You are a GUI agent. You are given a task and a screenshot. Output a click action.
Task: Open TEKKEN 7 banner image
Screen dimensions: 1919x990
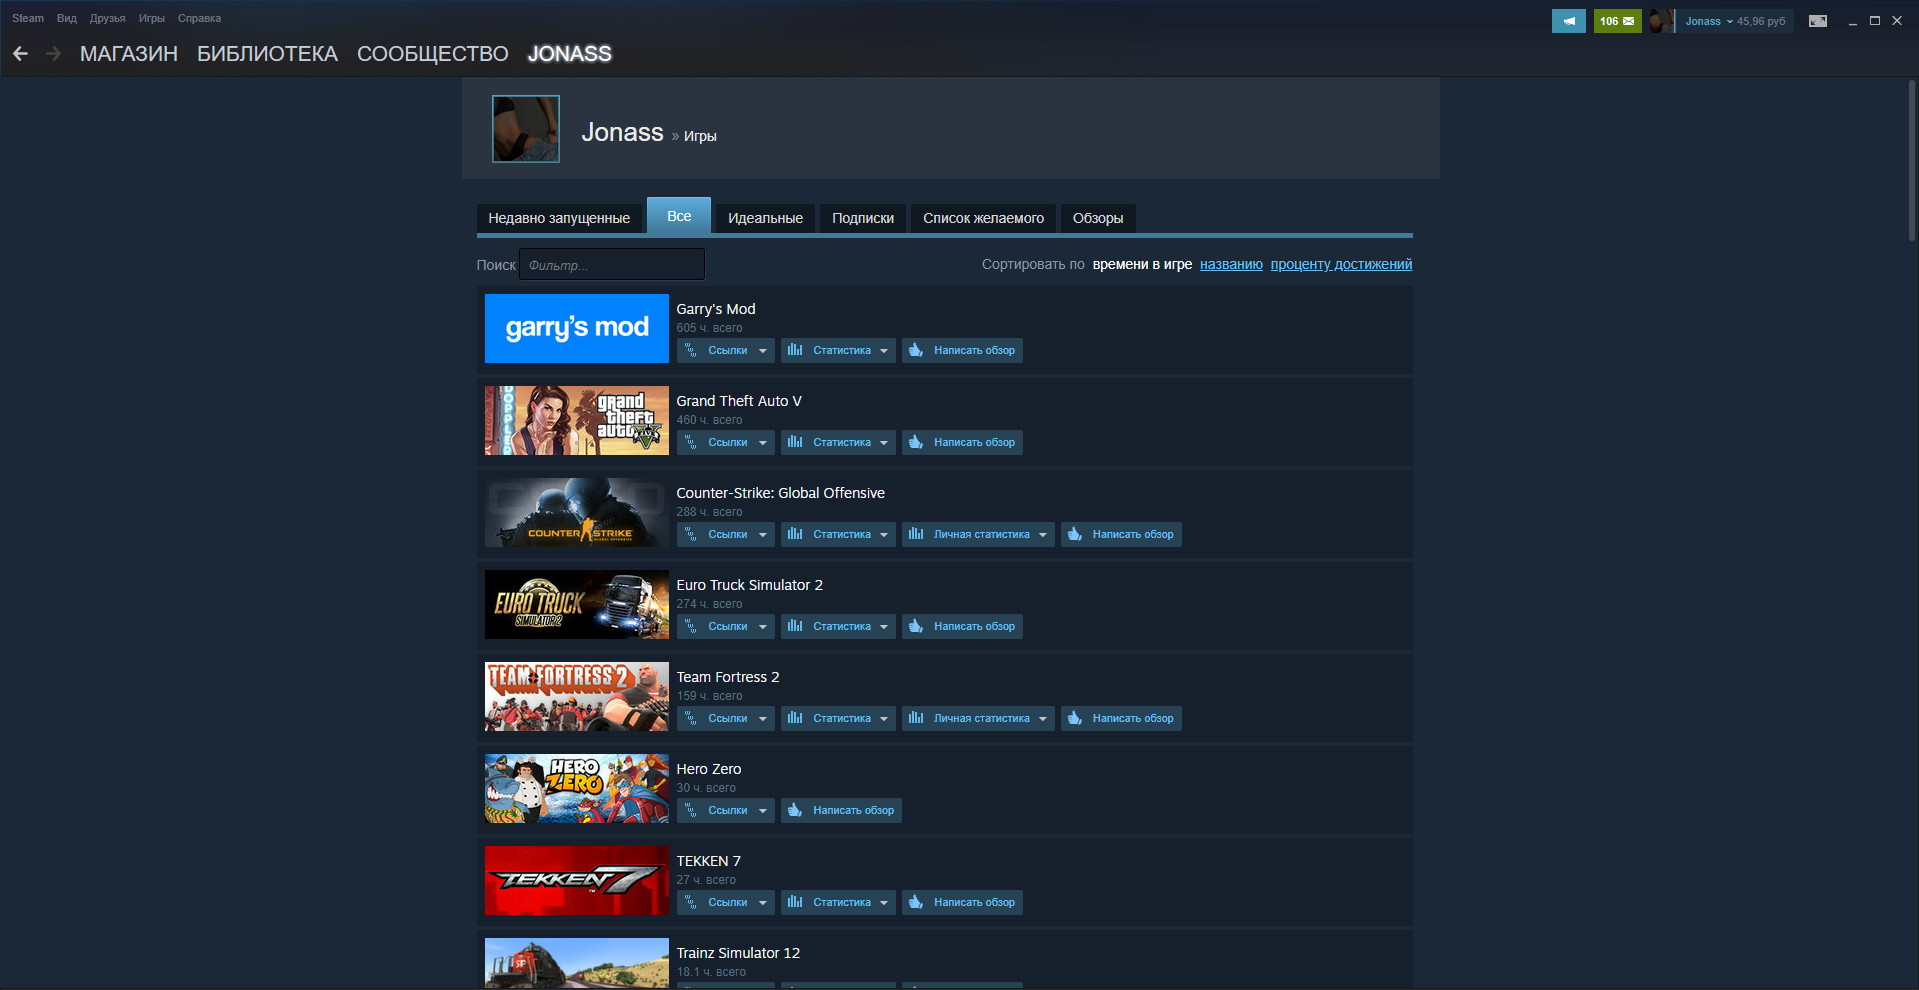(577, 880)
